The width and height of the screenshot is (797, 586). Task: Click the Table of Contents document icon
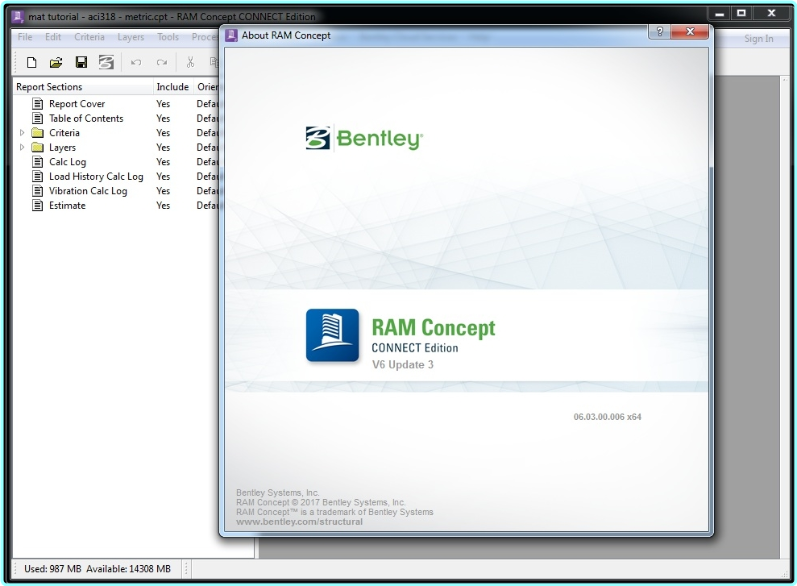38,118
